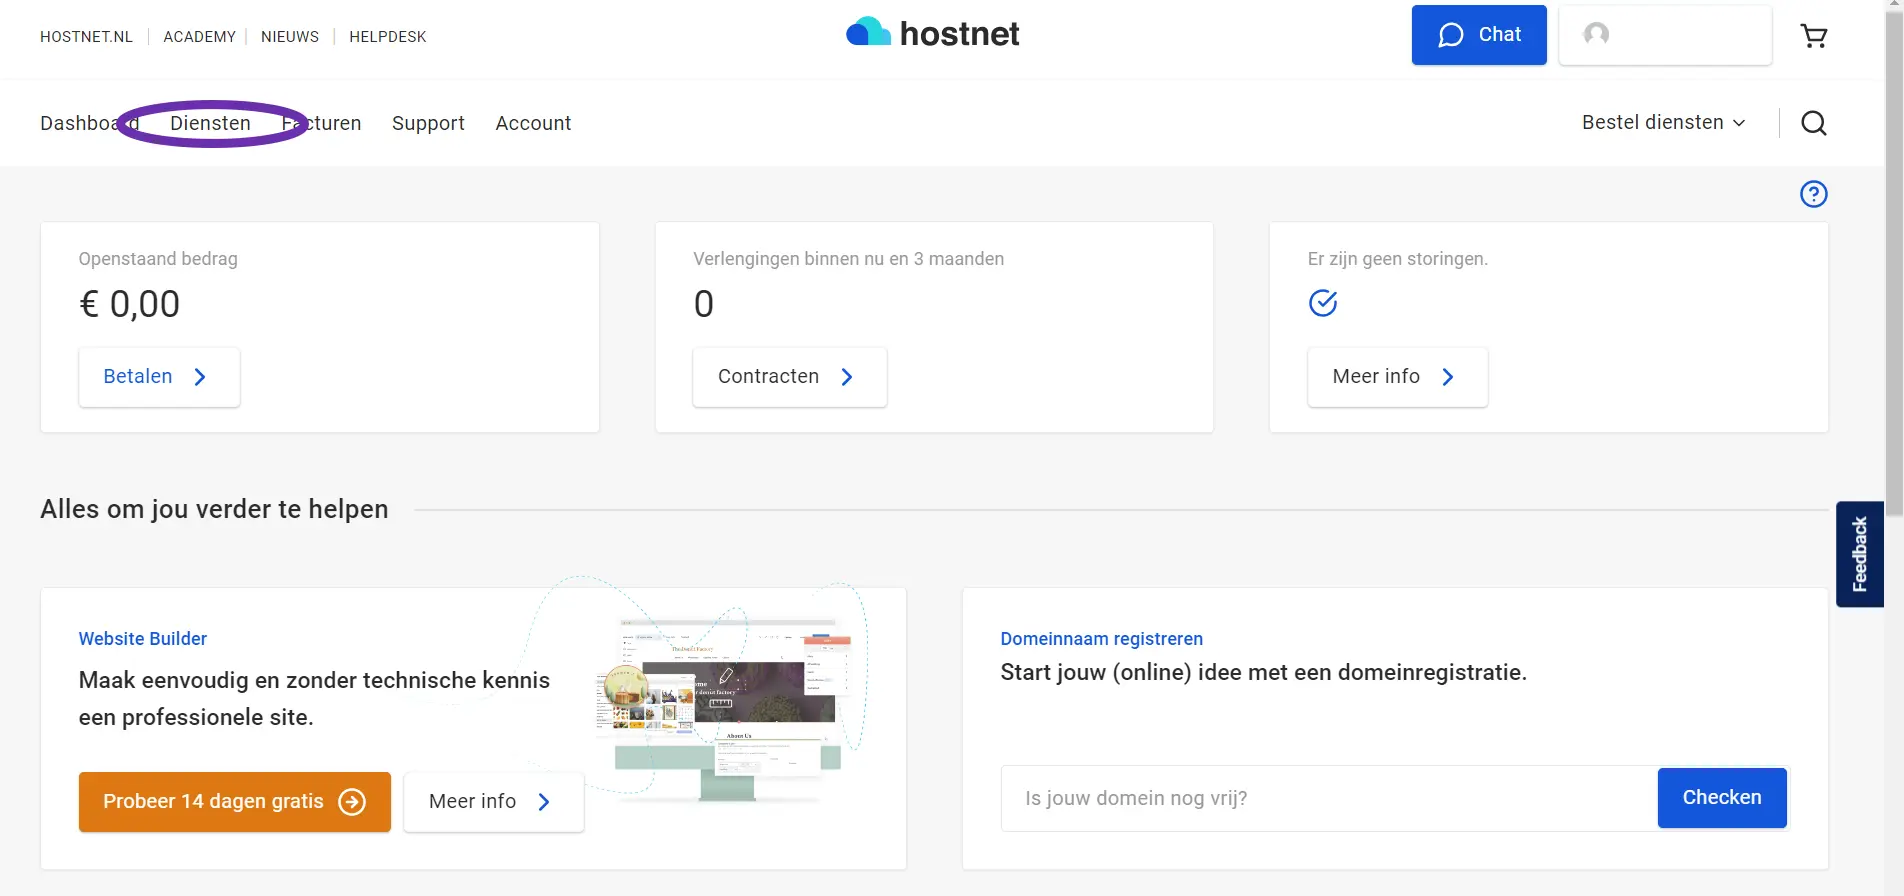Open the Diensten tab
This screenshot has height=896, width=1904.
coord(210,123)
